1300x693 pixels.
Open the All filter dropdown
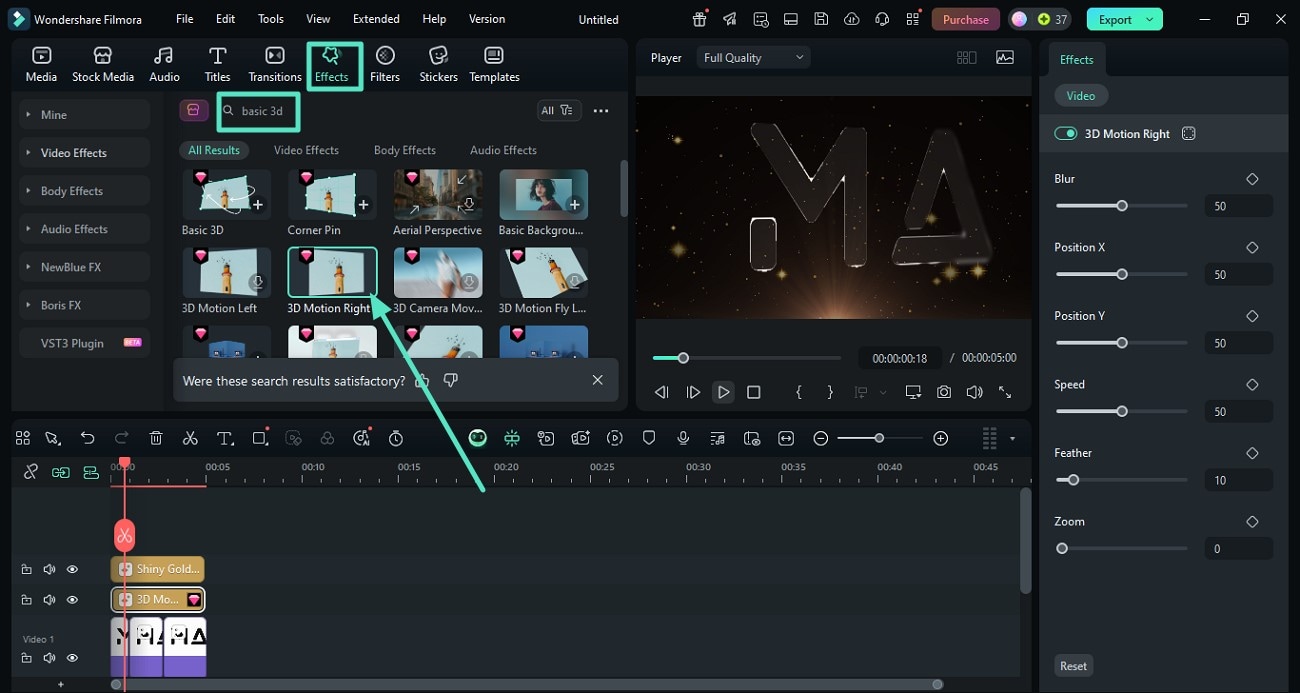tap(558, 111)
